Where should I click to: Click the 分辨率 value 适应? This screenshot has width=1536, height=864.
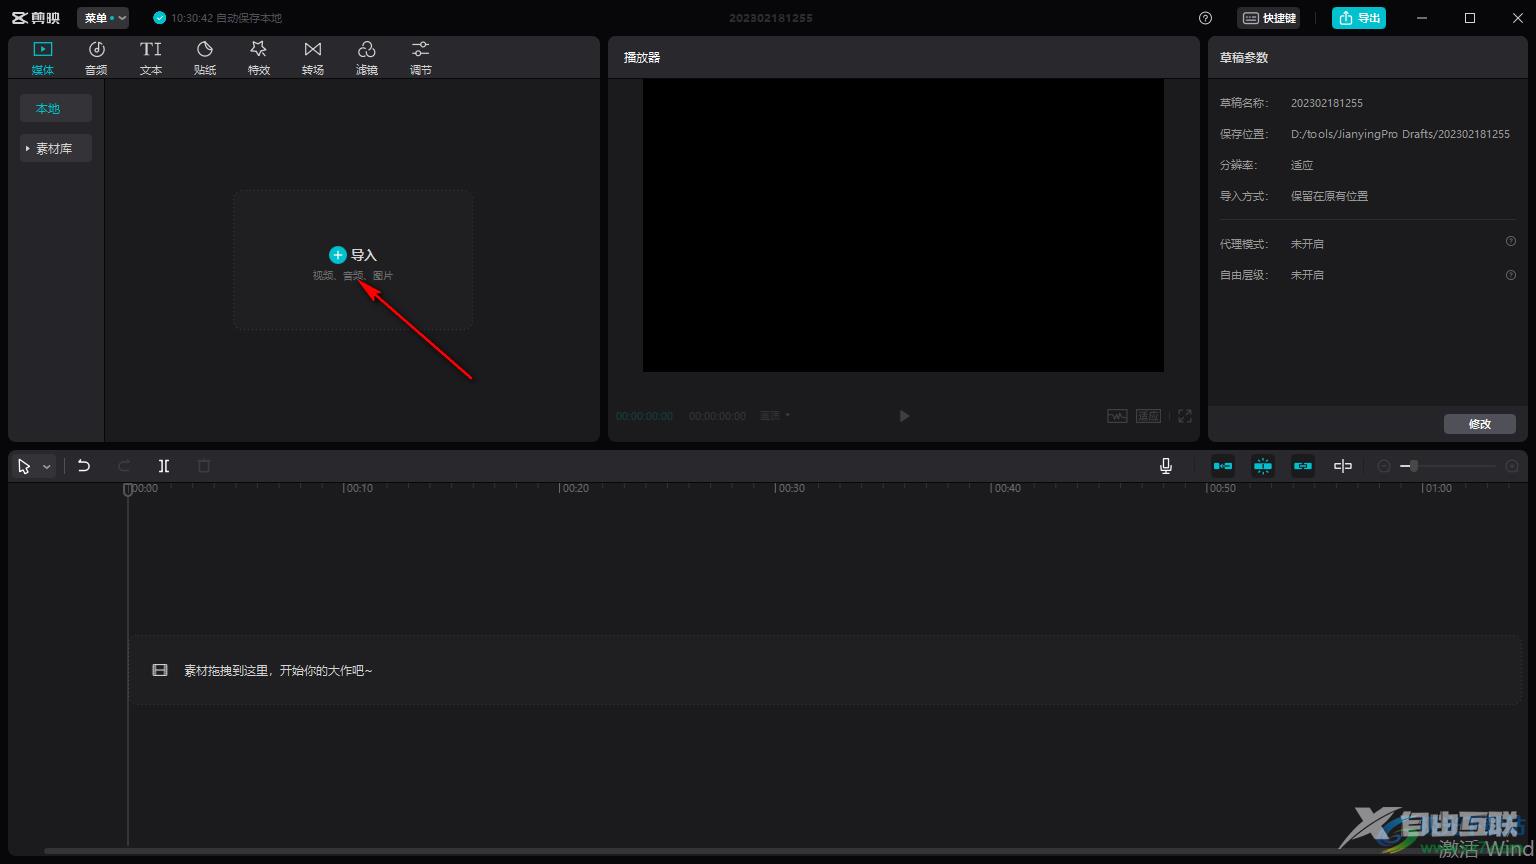1302,165
